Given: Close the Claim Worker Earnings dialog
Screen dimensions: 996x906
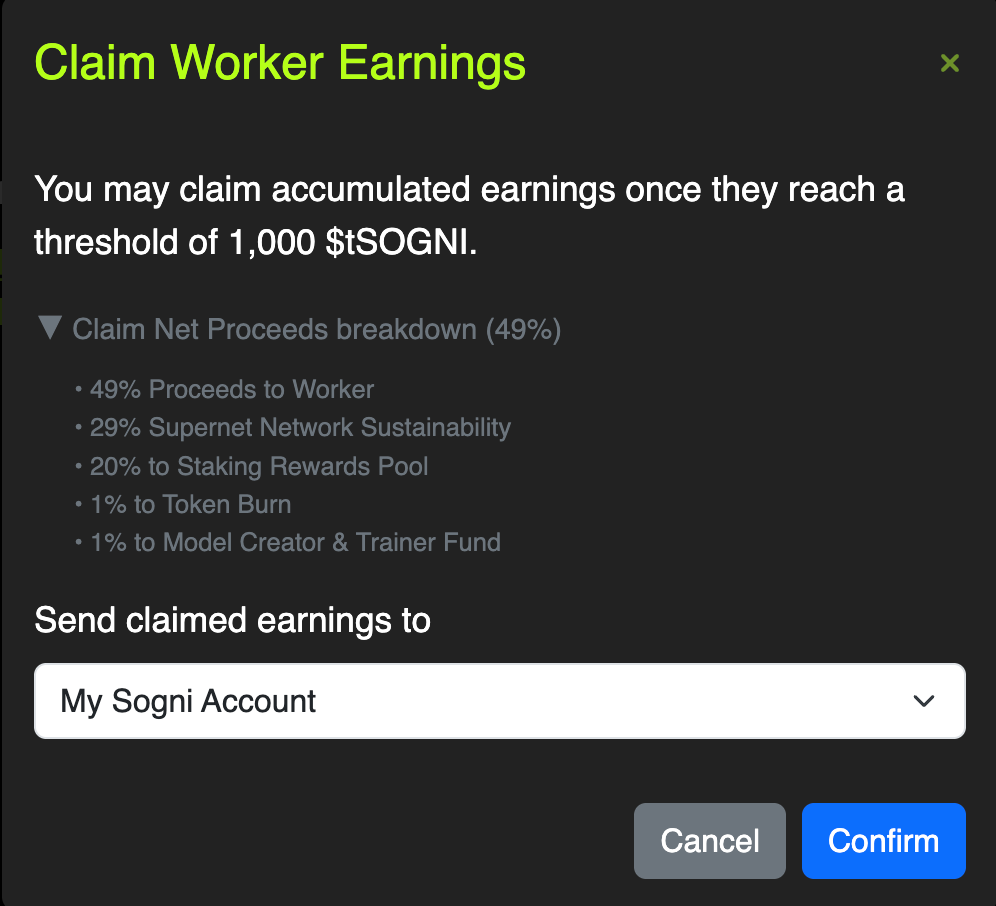Looking at the screenshot, I should click(x=950, y=63).
